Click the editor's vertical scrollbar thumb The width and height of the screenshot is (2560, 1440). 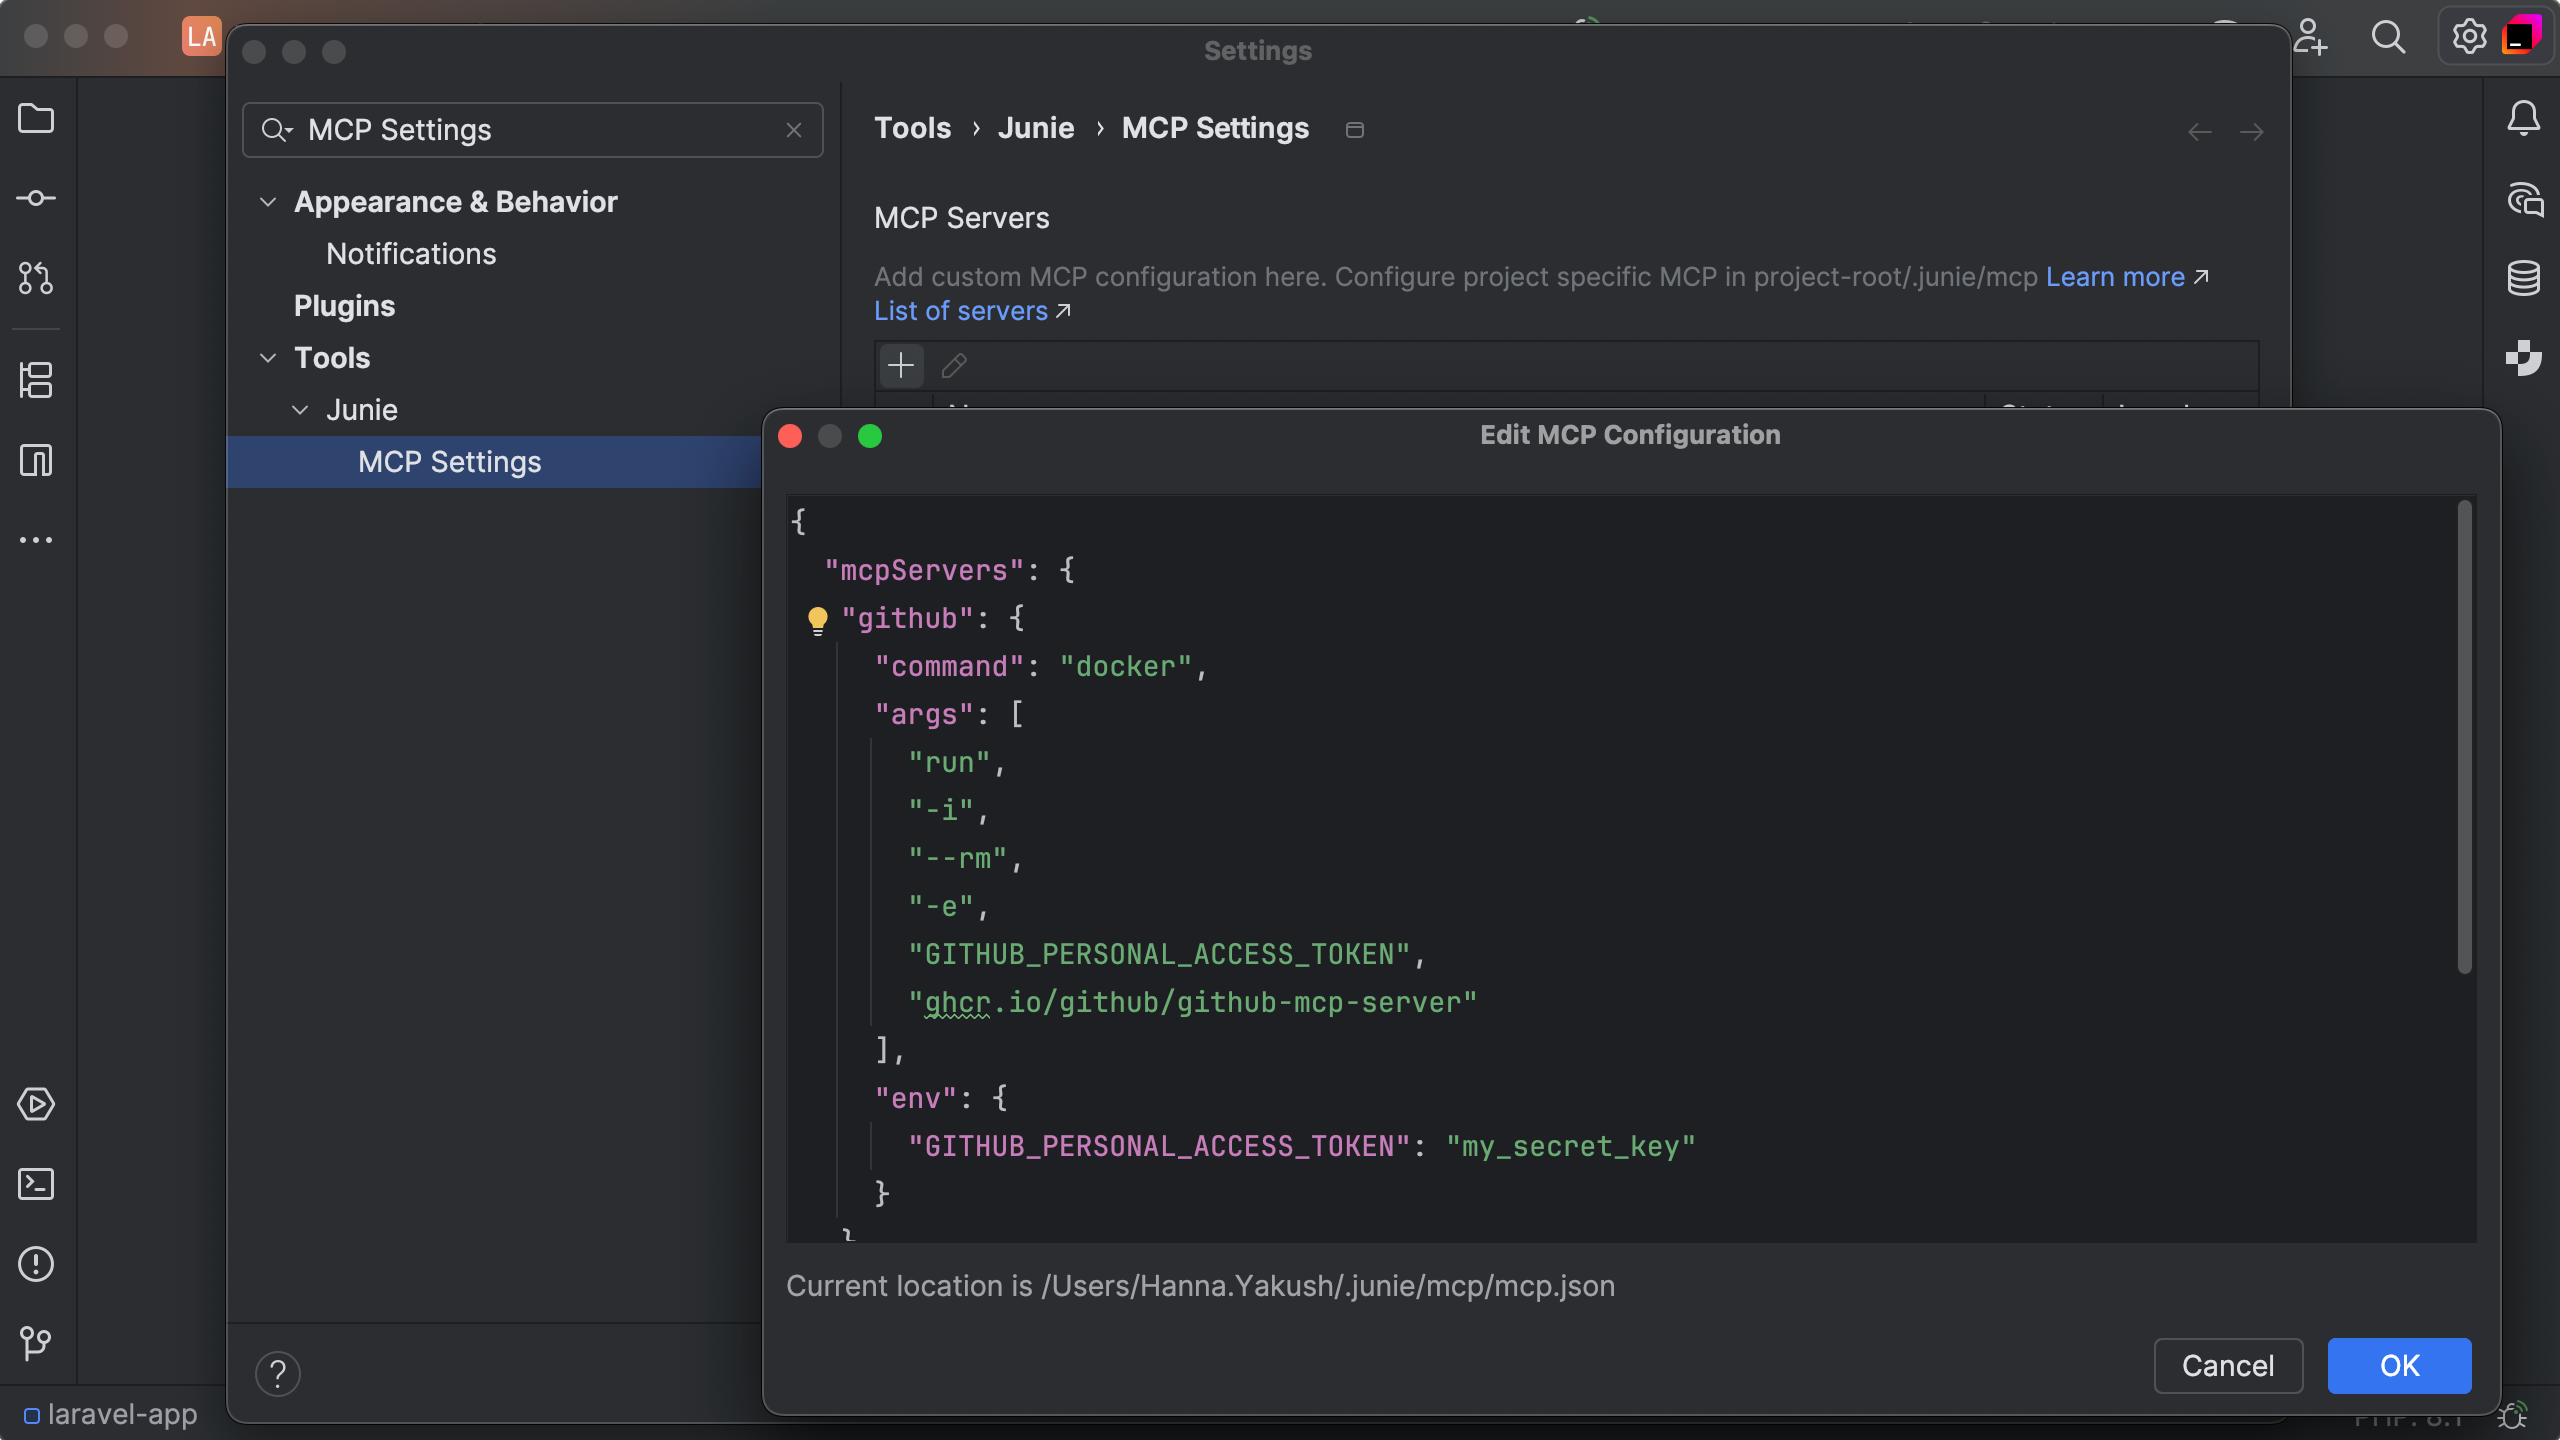pos(2464,737)
